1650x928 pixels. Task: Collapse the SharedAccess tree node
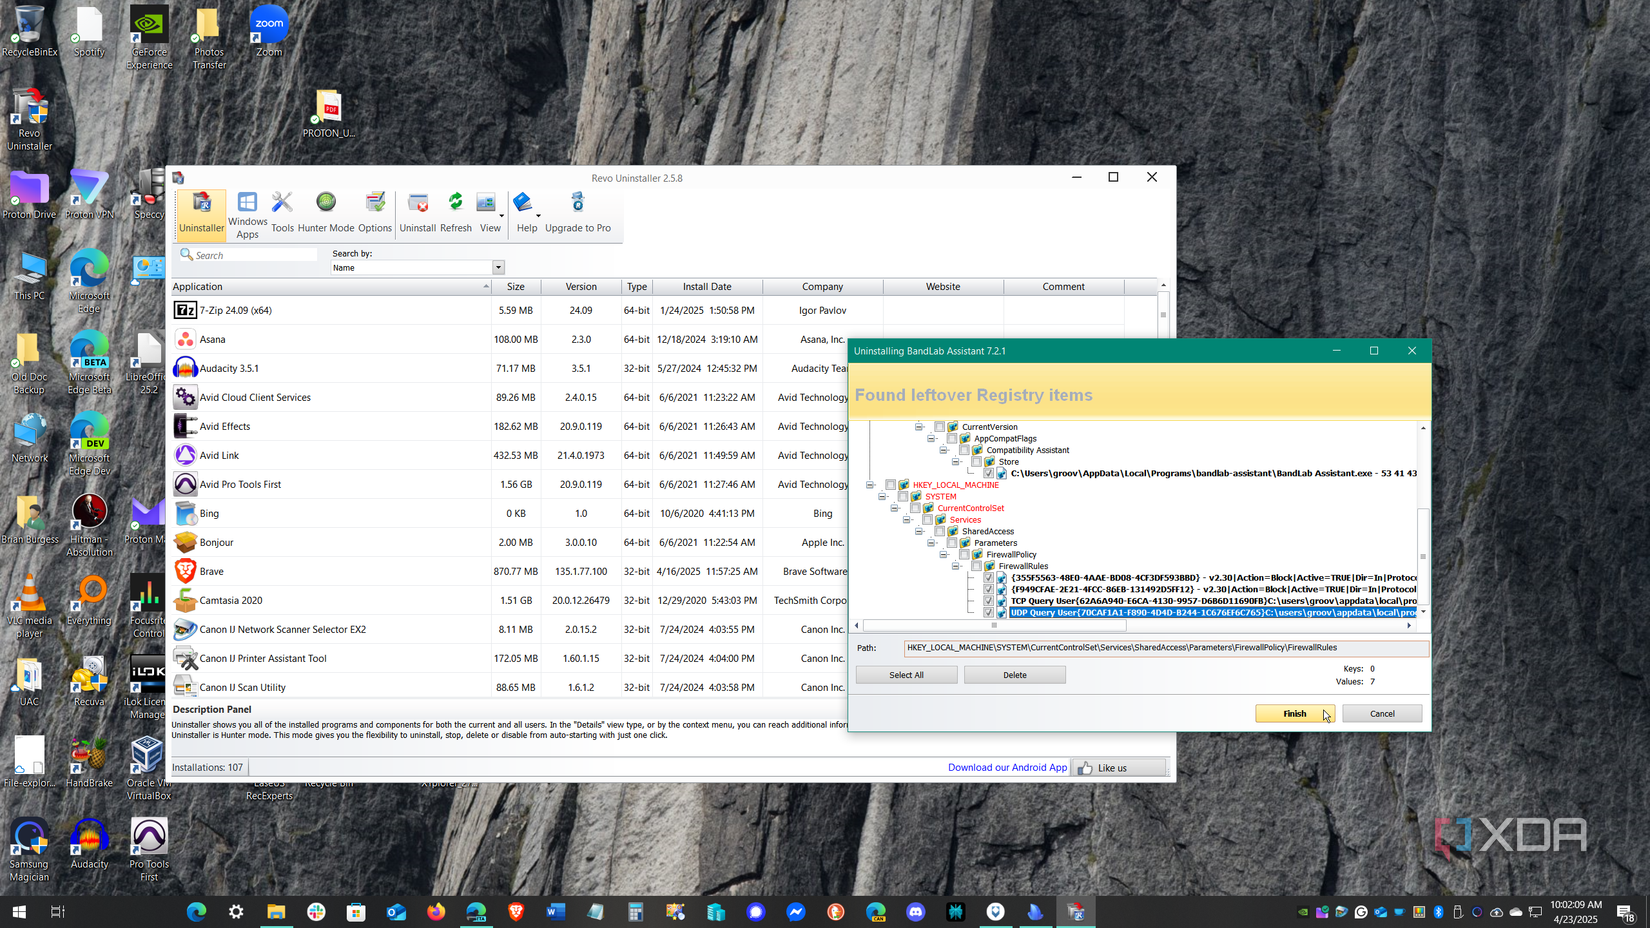coord(919,531)
